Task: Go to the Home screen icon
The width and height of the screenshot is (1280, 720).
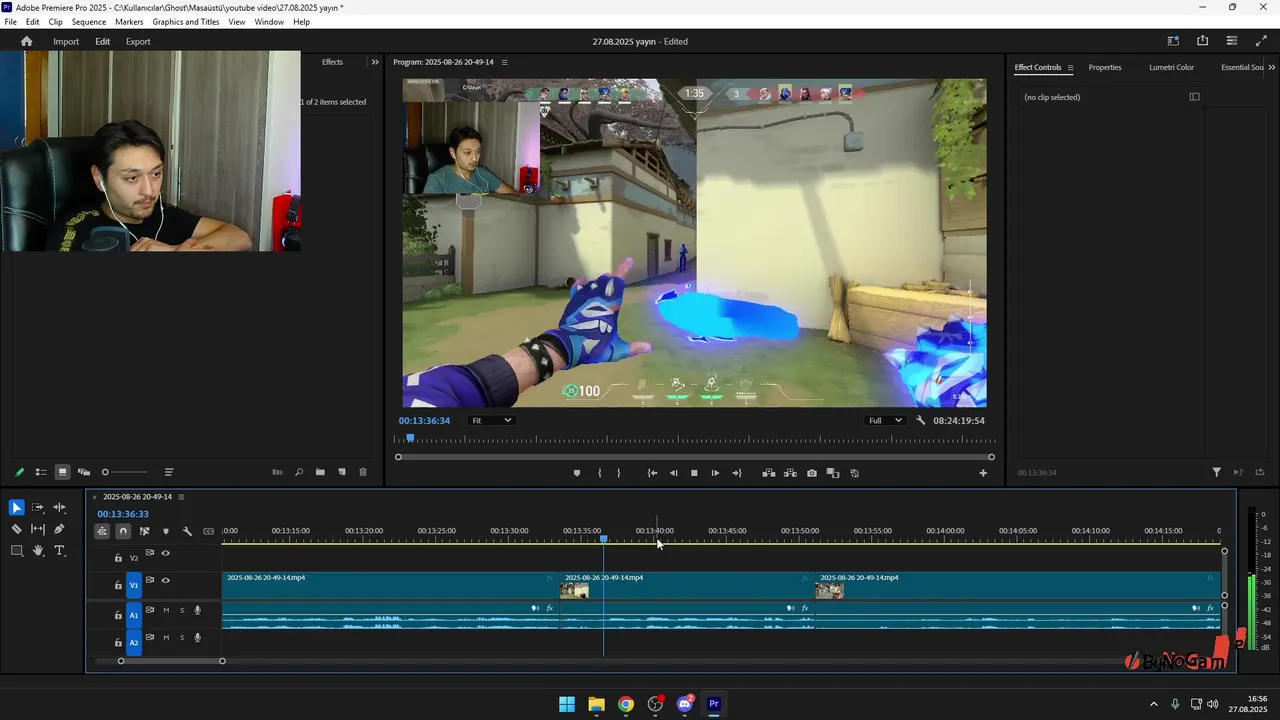Action: 26,42
